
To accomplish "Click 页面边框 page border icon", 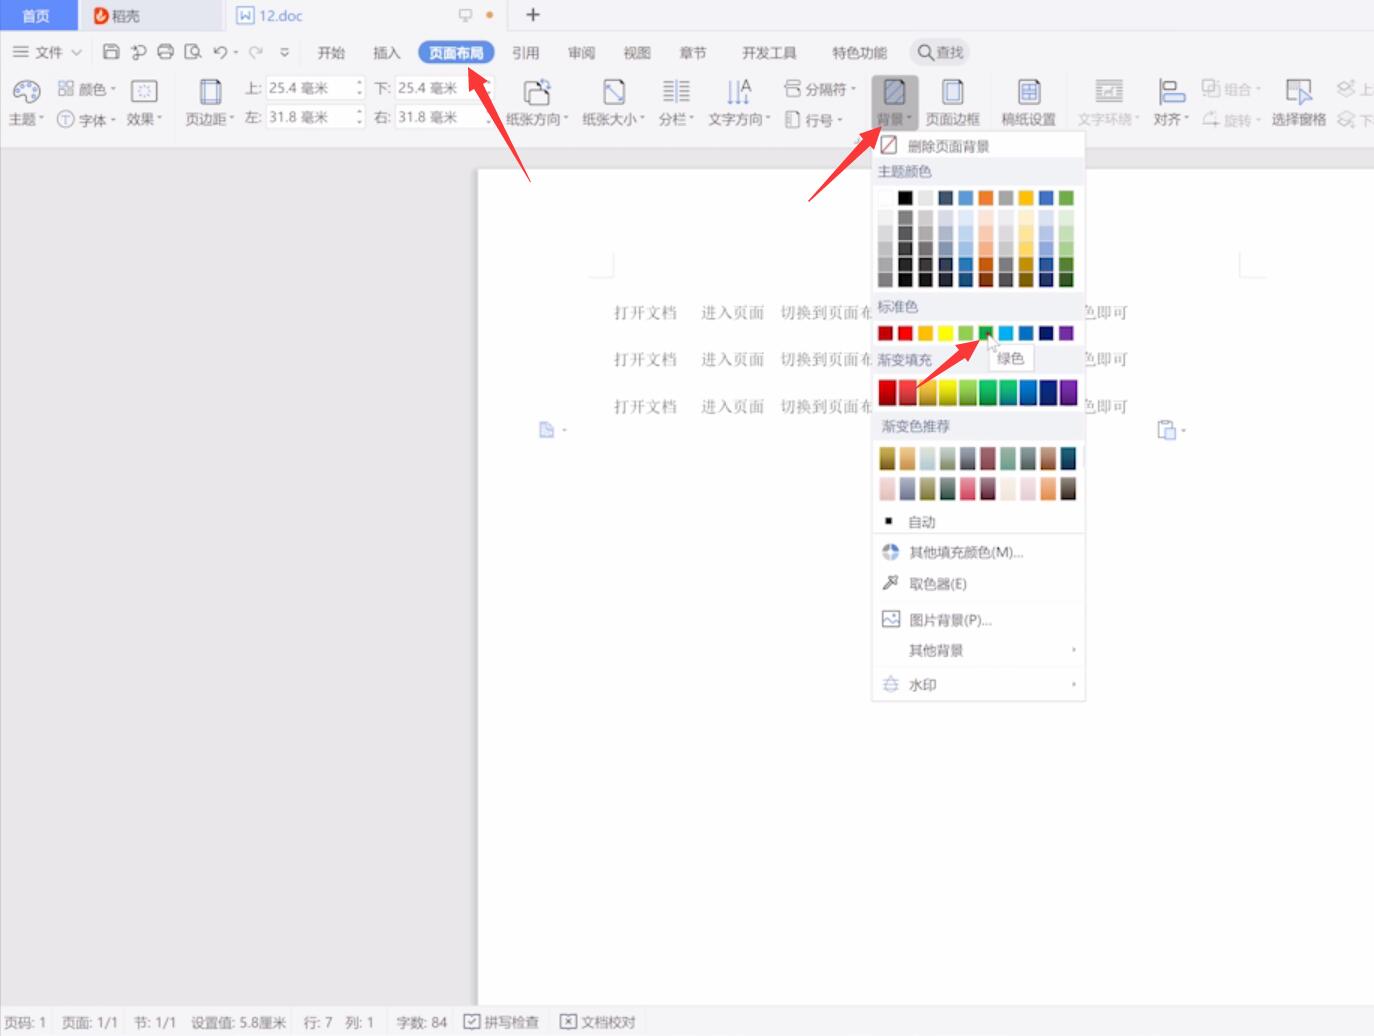I will pyautogui.click(x=953, y=92).
